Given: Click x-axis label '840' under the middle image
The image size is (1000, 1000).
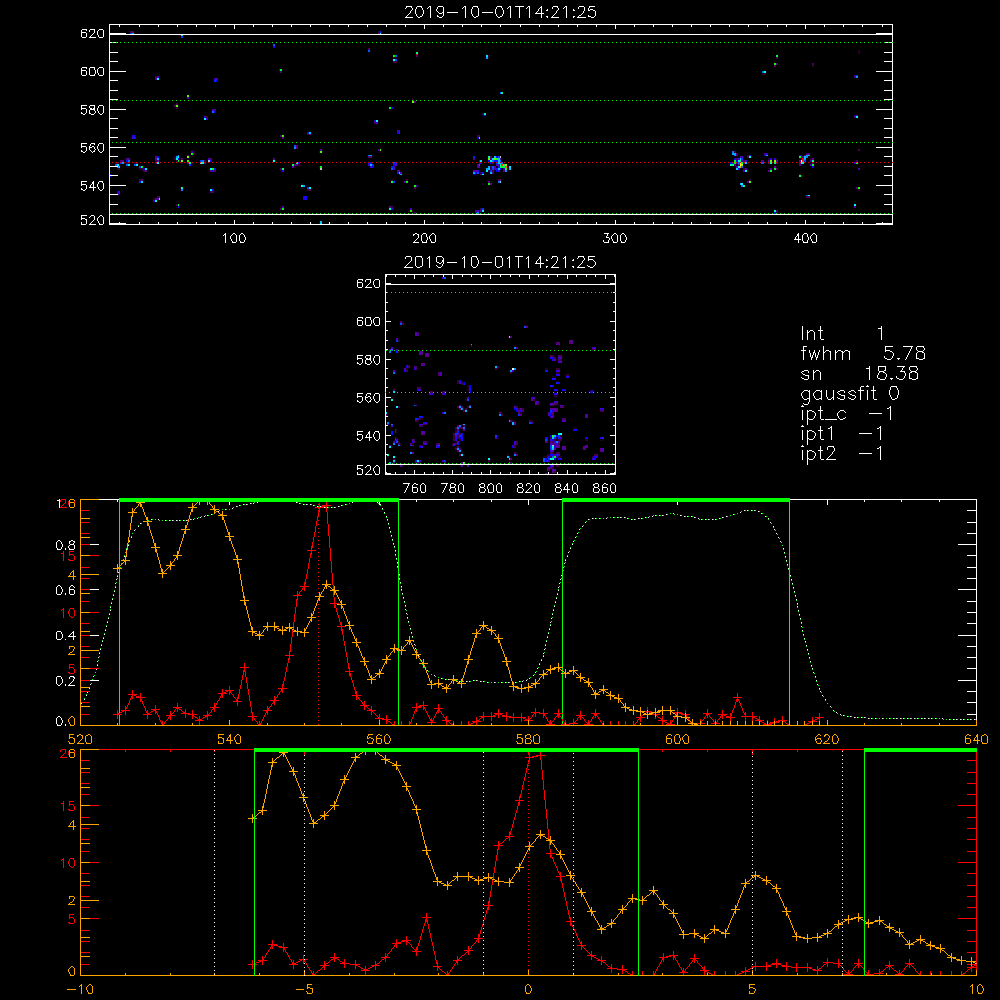Looking at the screenshot, I should pos(566,489).
